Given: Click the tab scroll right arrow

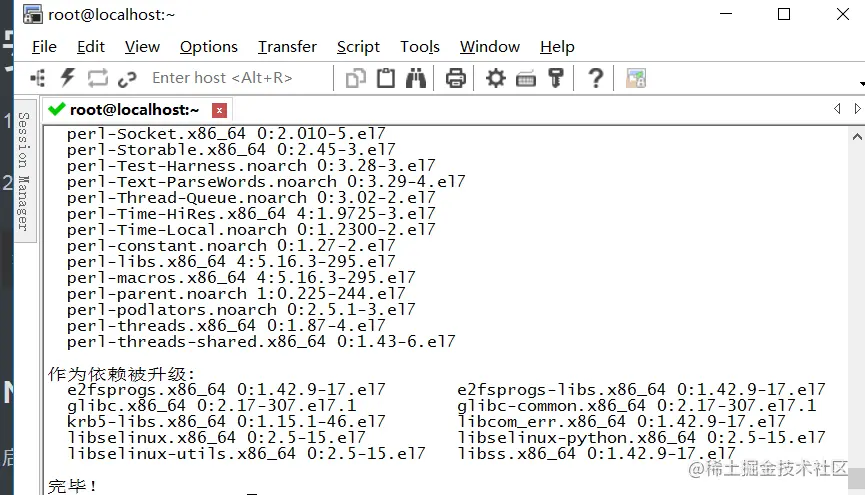Looking at the screenshot, I should (857, 109).
